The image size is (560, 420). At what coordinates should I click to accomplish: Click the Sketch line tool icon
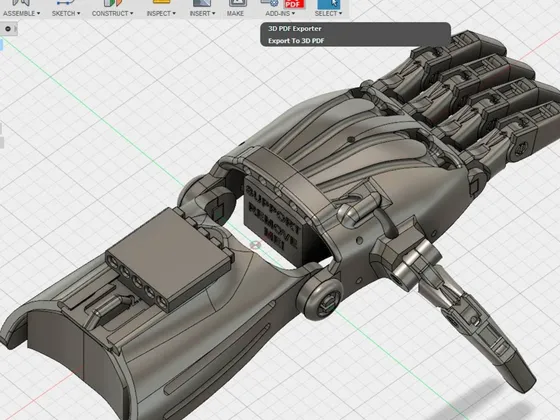pyautogui.click(x=65, y=3)
